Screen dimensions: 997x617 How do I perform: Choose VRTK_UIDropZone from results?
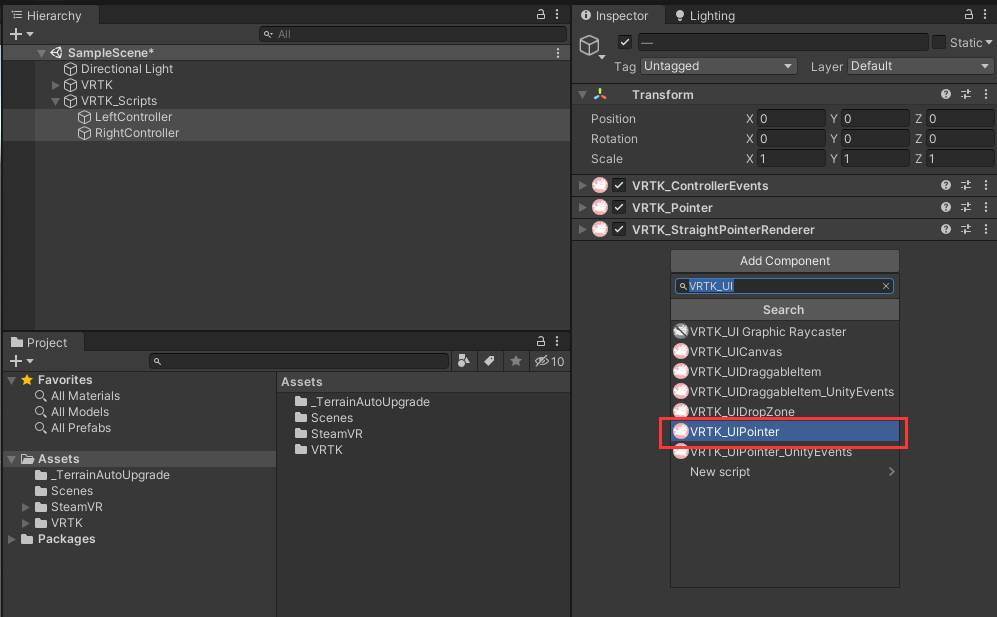[x=785, y=412]
